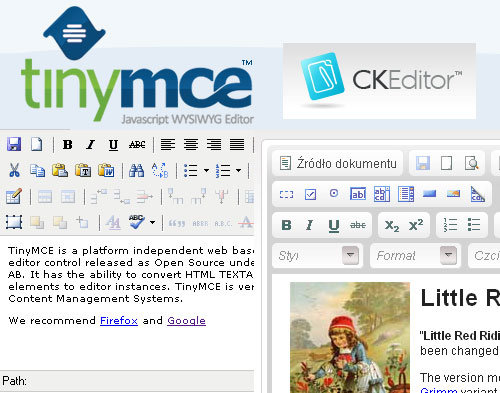Follow the Grimm link in CKEditor
This screenshot has width=500, height=393.
[x=439, y=390]
